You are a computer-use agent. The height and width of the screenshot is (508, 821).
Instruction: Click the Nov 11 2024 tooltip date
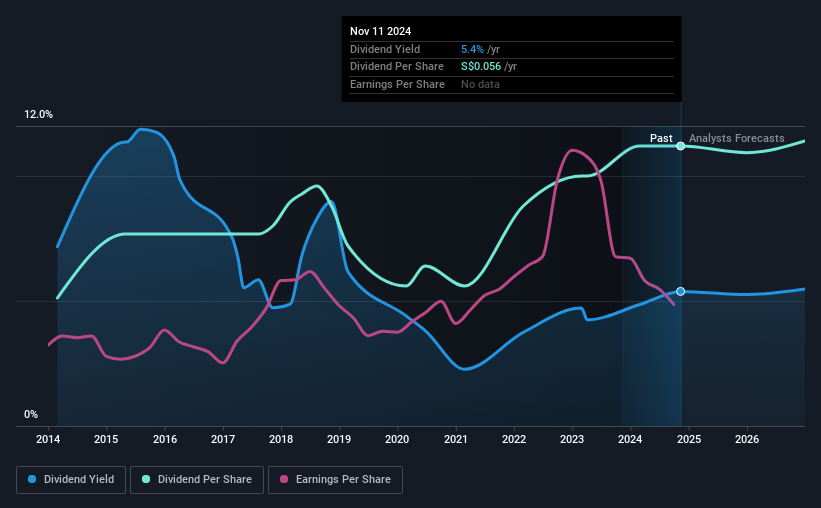(x=381, y=31)
